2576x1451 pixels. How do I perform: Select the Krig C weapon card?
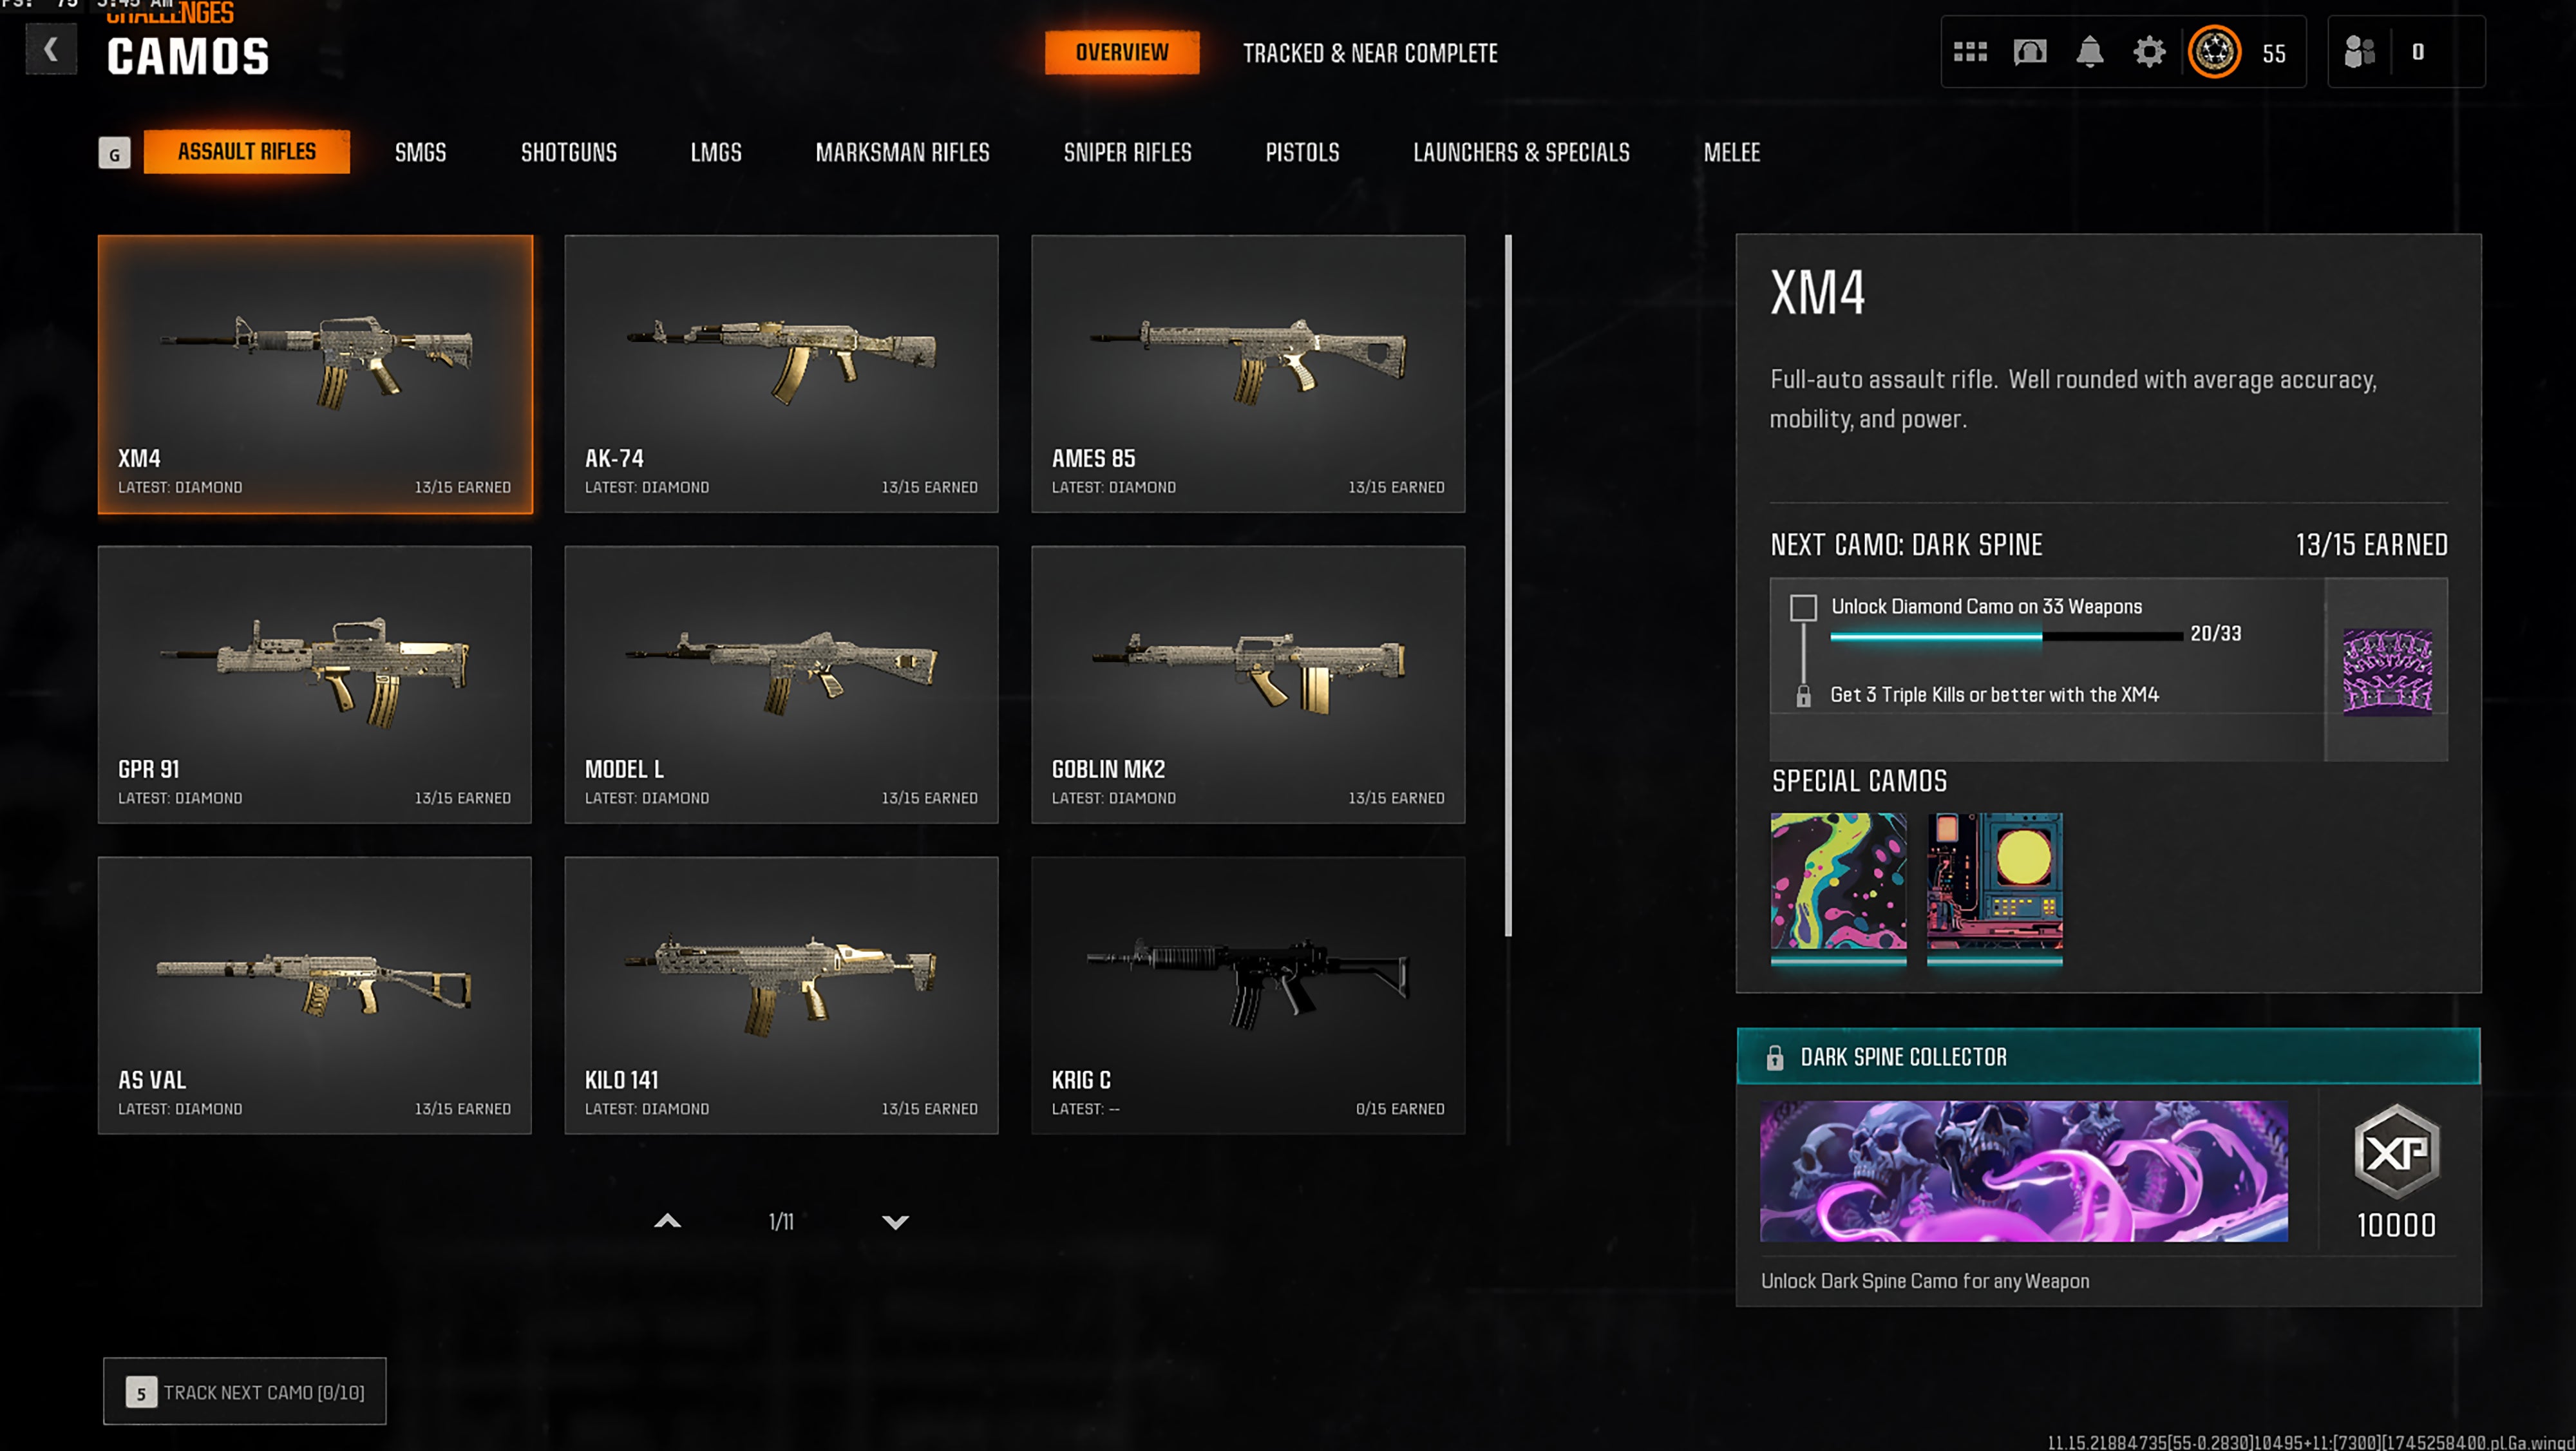pos(1248,995)
